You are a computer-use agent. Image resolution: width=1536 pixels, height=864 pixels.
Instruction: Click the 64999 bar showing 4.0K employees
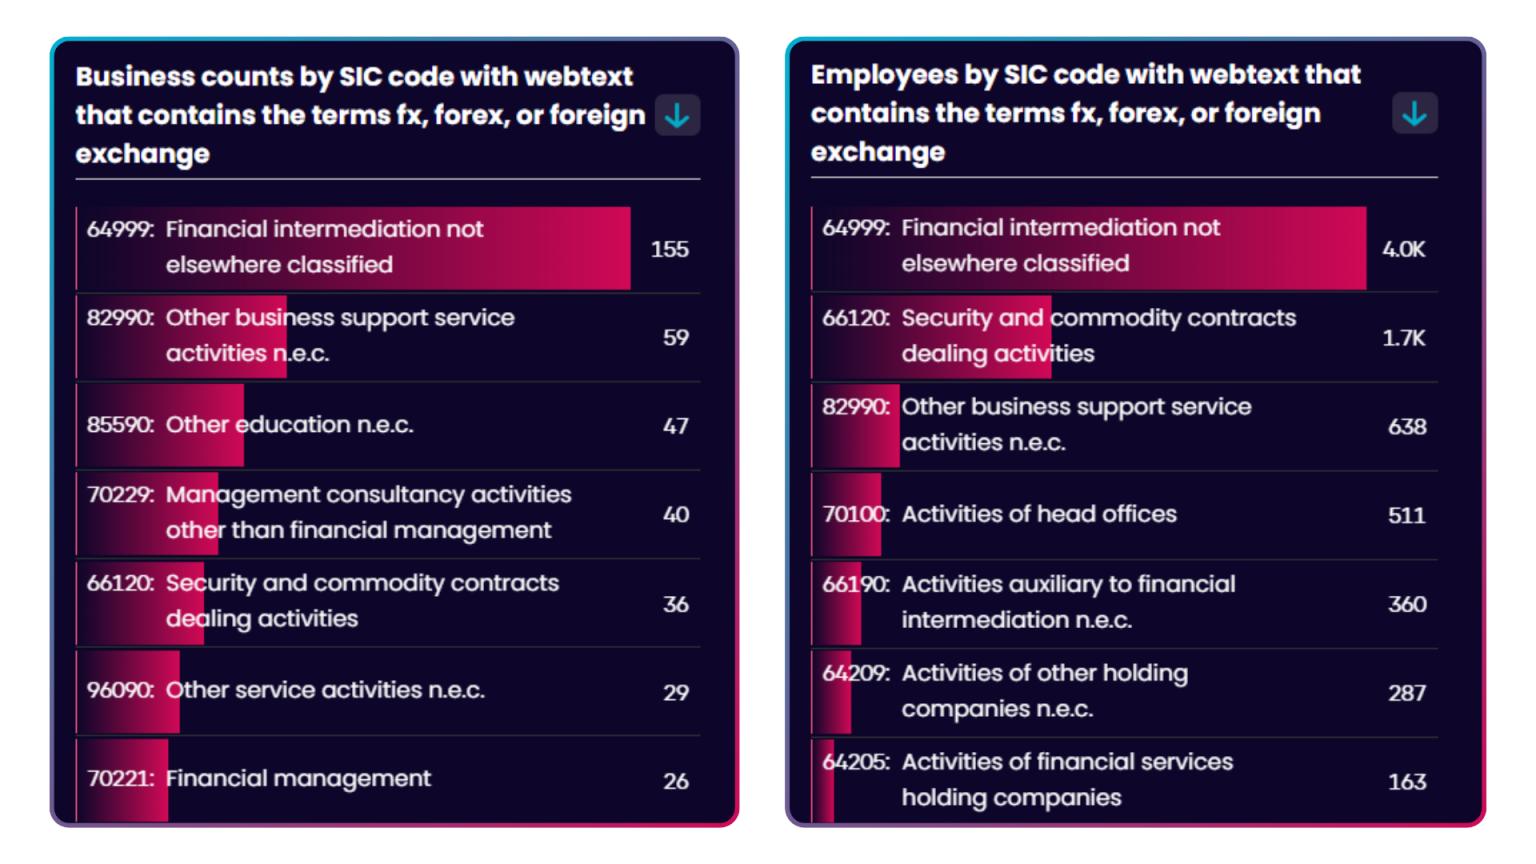pyautogui.click(x=1124, y=248)
